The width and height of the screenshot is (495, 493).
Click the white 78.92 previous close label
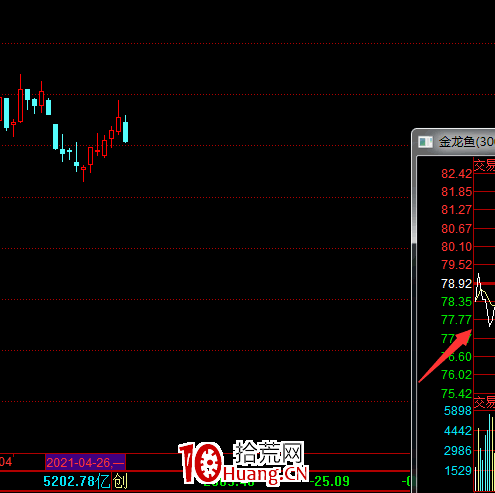click(456, 284)
